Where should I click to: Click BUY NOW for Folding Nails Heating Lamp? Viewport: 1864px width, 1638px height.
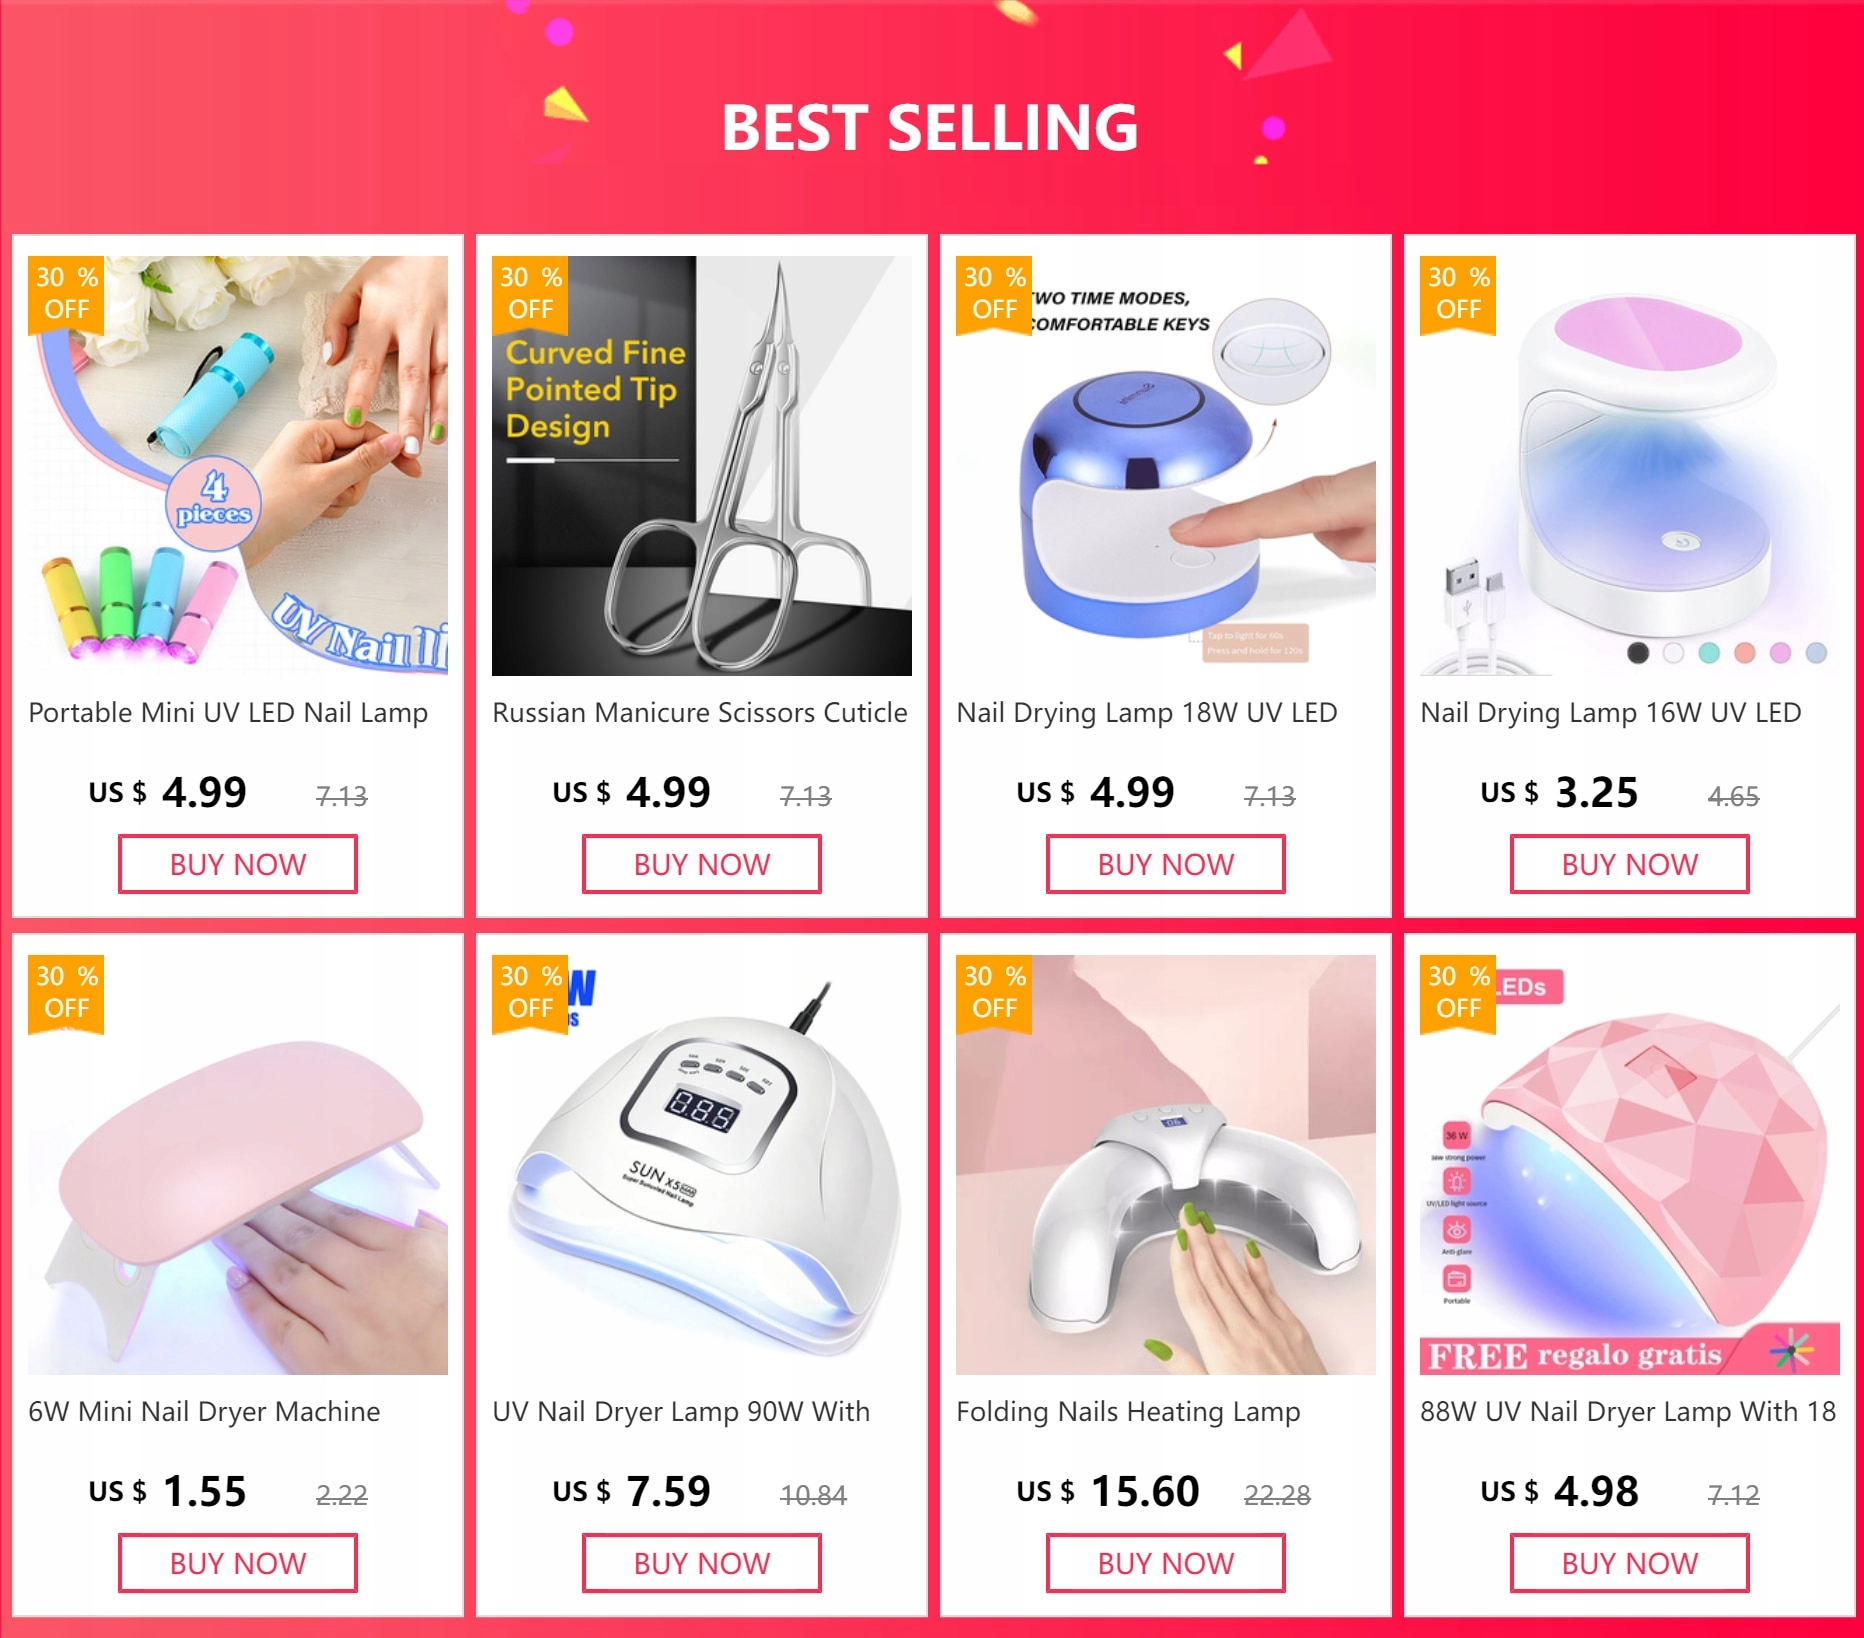pyautogui.click(x=1166, y=1563)
